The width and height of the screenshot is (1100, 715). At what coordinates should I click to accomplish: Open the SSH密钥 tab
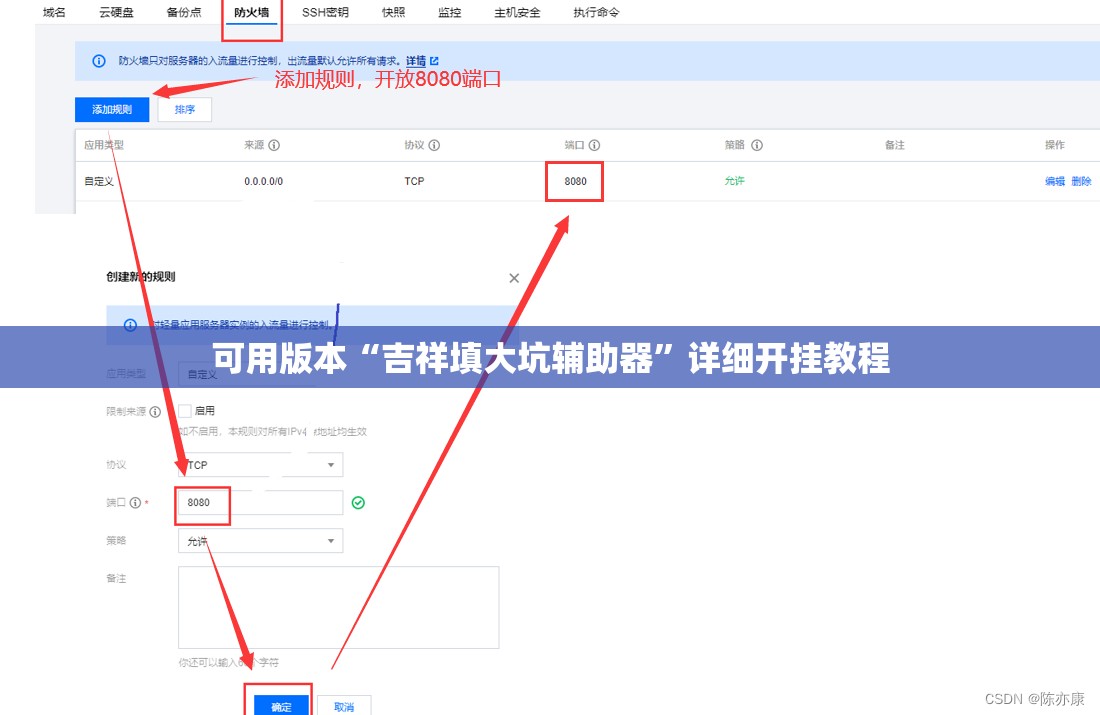coord(326,12)
